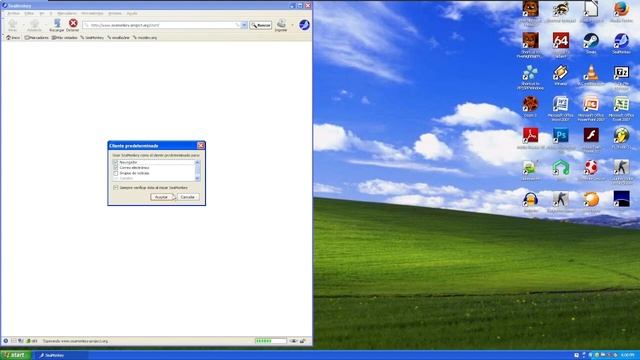Image resolution: width=640 pixels, height=360 pixels.
Task: Click the dialog list scroll up arrow
Action: point(198,162)
